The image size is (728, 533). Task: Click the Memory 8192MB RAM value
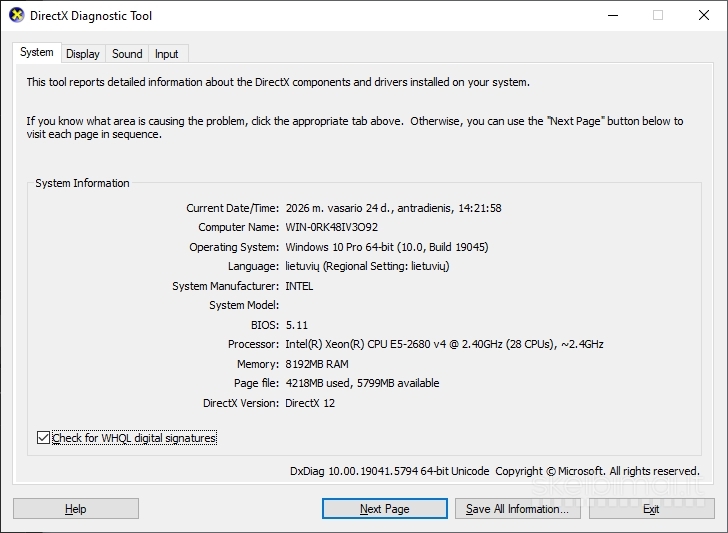(317, 364)
